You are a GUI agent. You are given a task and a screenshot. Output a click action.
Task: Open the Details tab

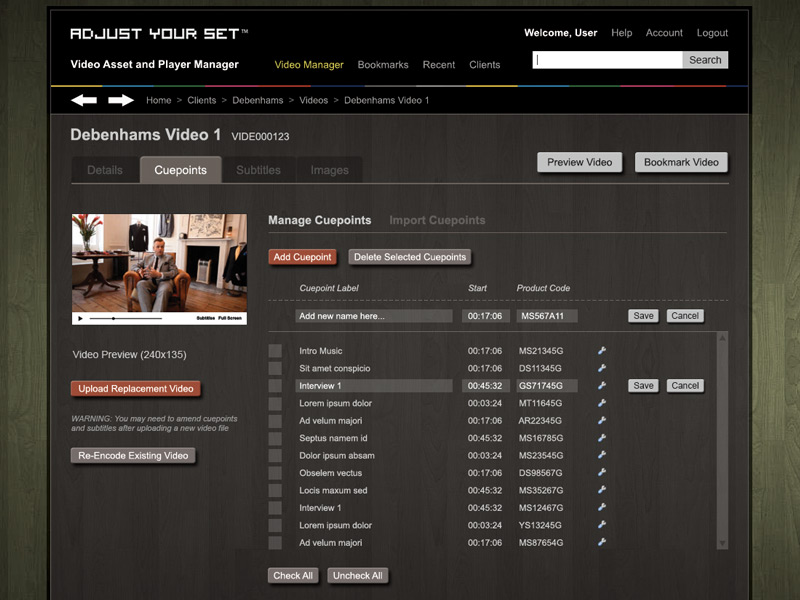[x=105, y=170]
